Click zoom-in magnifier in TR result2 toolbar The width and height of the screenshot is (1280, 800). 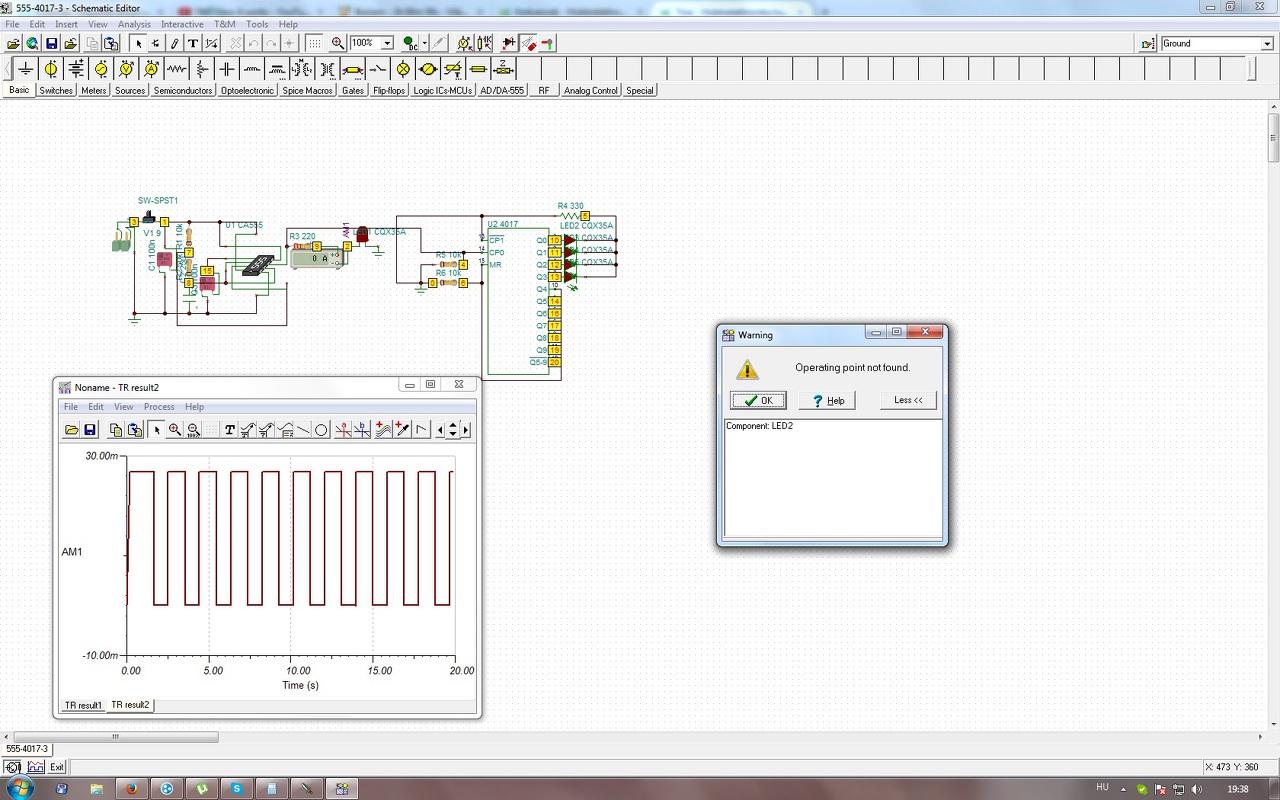(x=175, y=430)
